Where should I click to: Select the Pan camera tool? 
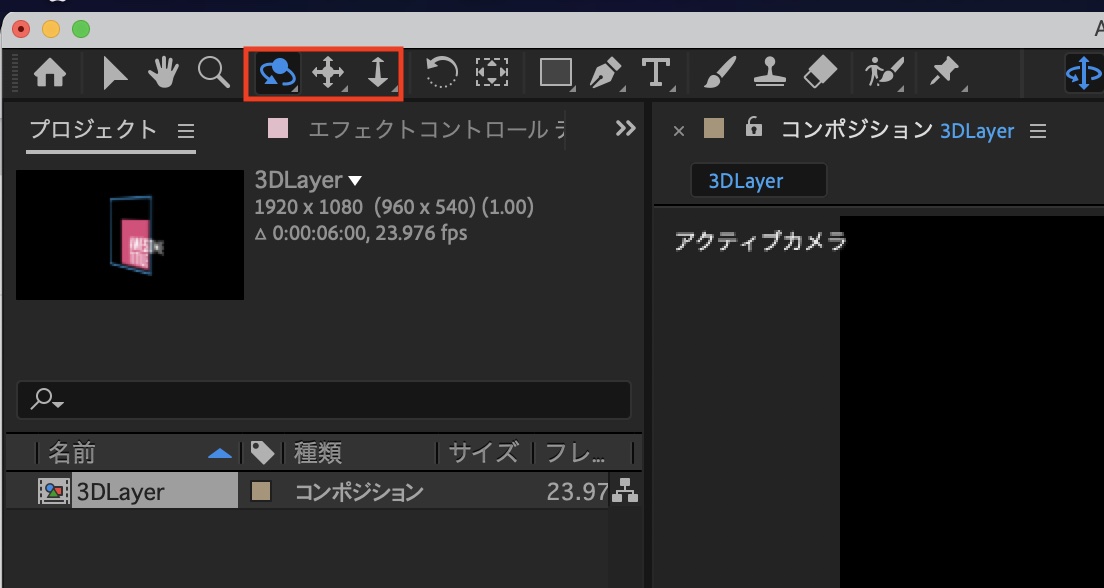pyautogui.click(x=328, y=73)
